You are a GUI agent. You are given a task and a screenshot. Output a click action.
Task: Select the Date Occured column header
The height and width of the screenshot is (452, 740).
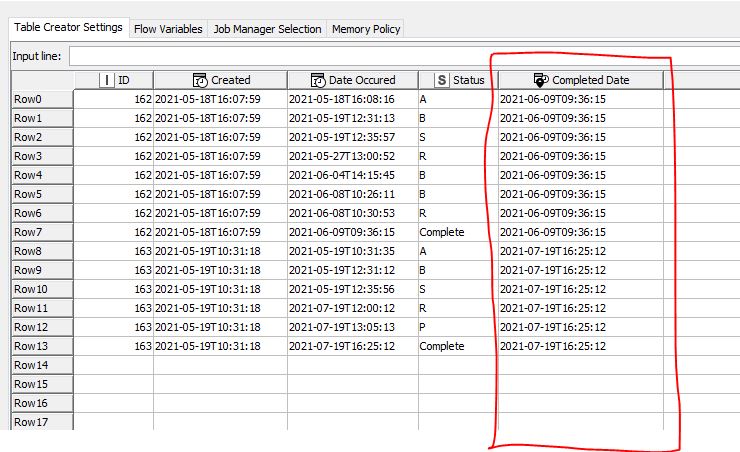pyautogui.click(x=353, y=80)
